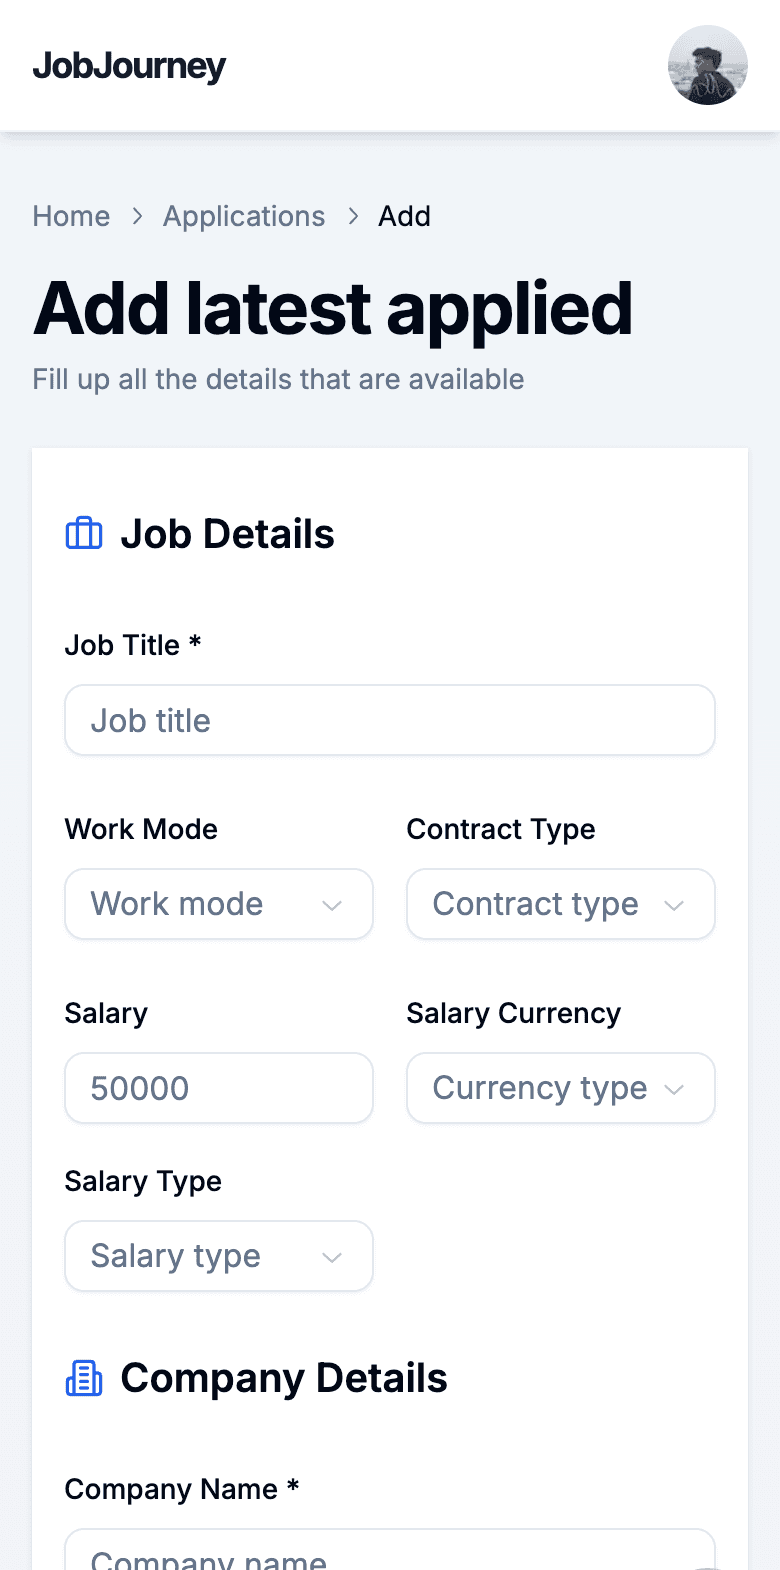Screen dimensions: 780x1570
Task: Click the Work mode dropdown chevron
Action: click(x=332, y=904)
